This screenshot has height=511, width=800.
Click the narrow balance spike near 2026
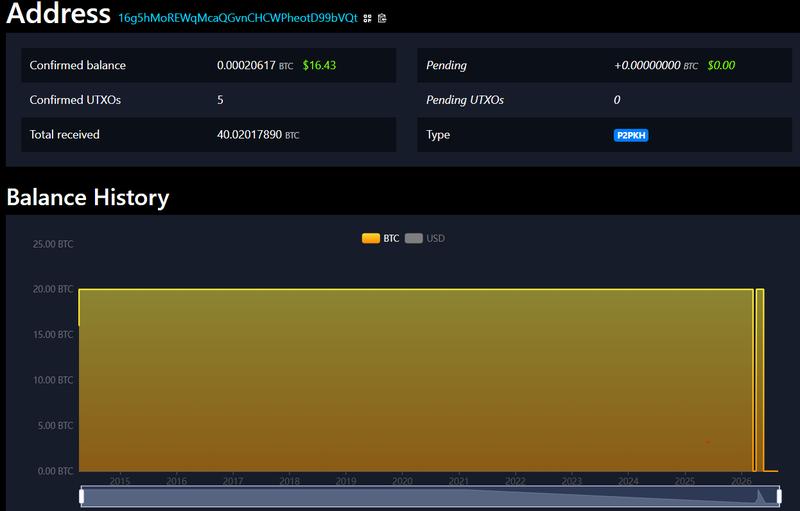coord(760,380)
